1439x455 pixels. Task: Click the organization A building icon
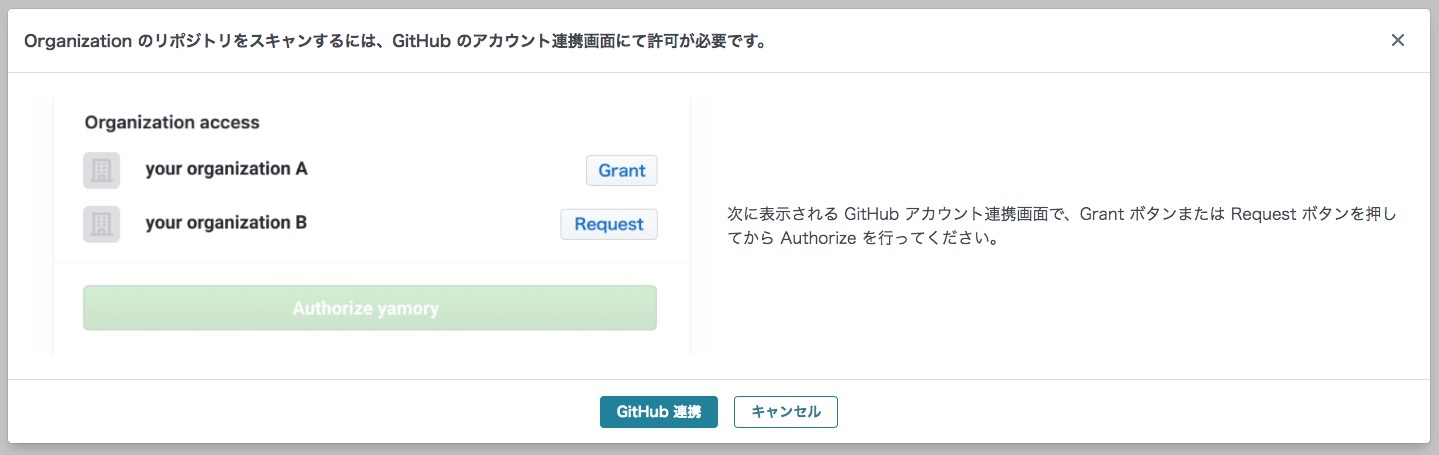(101, 170)
